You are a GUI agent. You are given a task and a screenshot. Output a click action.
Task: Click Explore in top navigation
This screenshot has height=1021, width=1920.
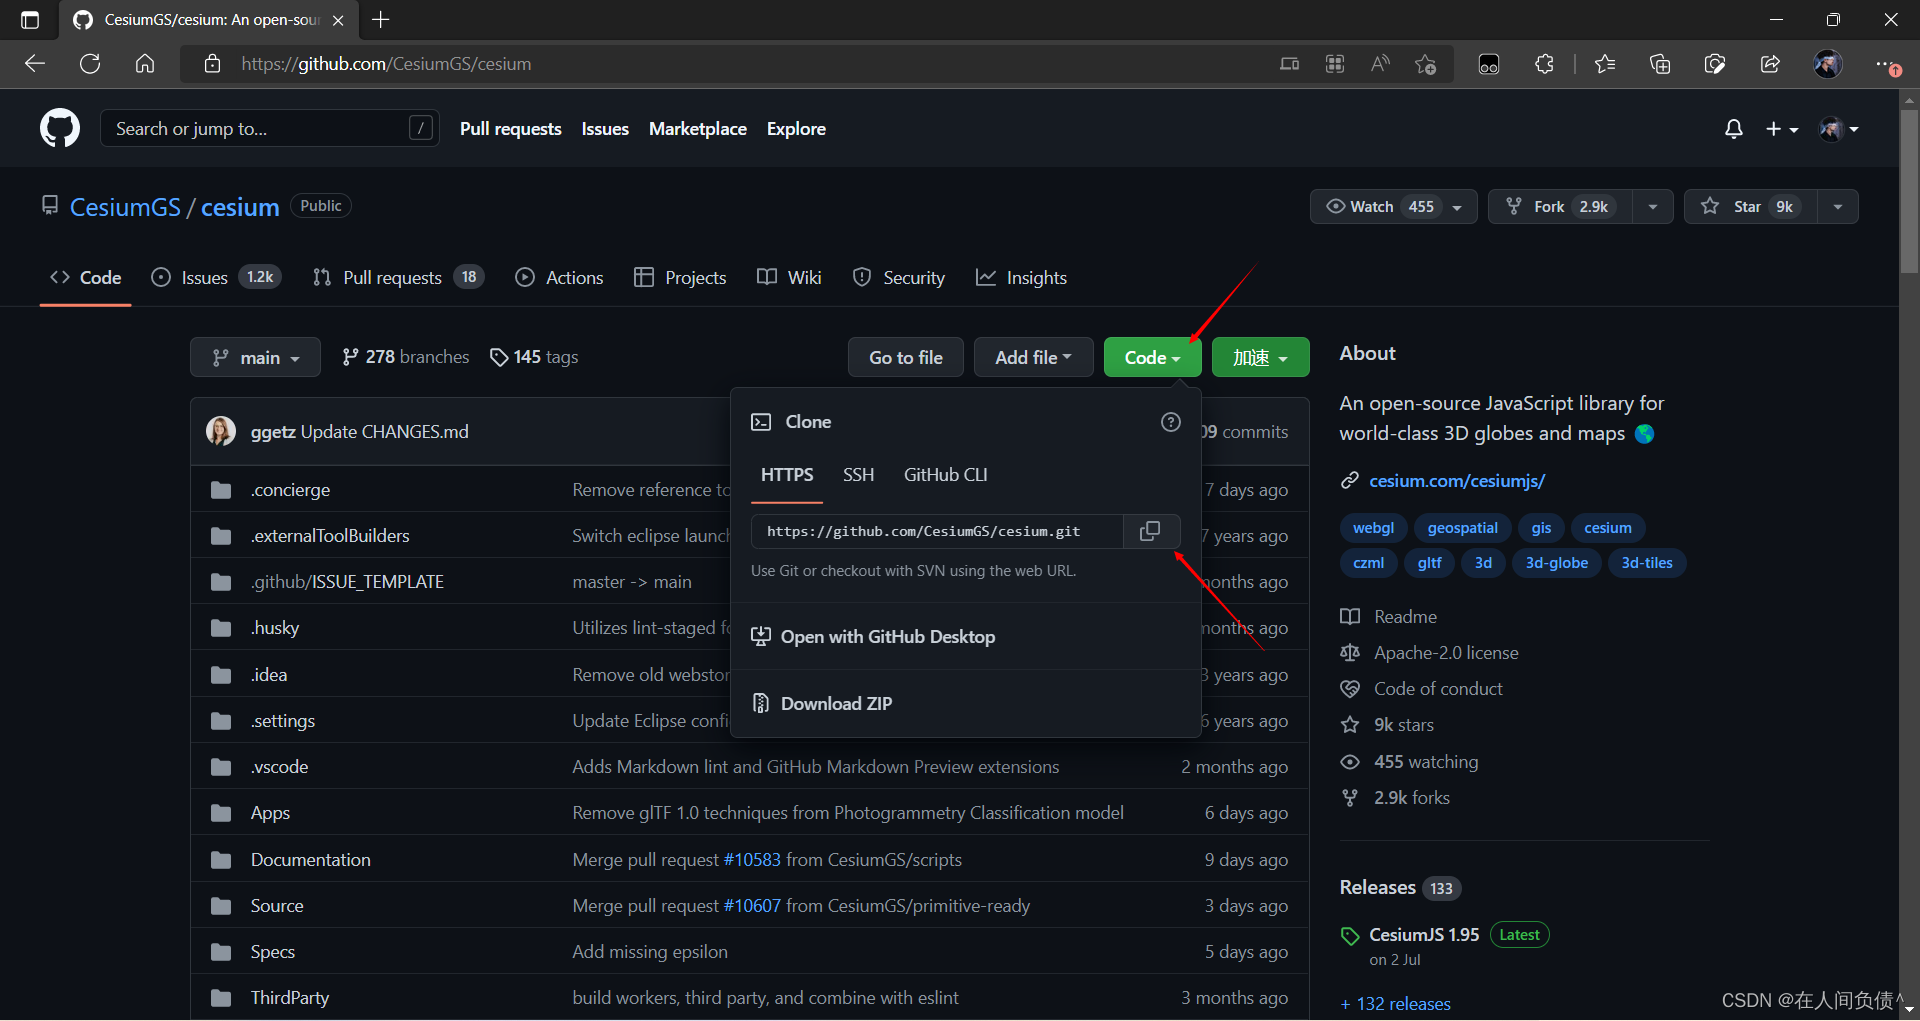pyautogui.click(x=796, y=129)
